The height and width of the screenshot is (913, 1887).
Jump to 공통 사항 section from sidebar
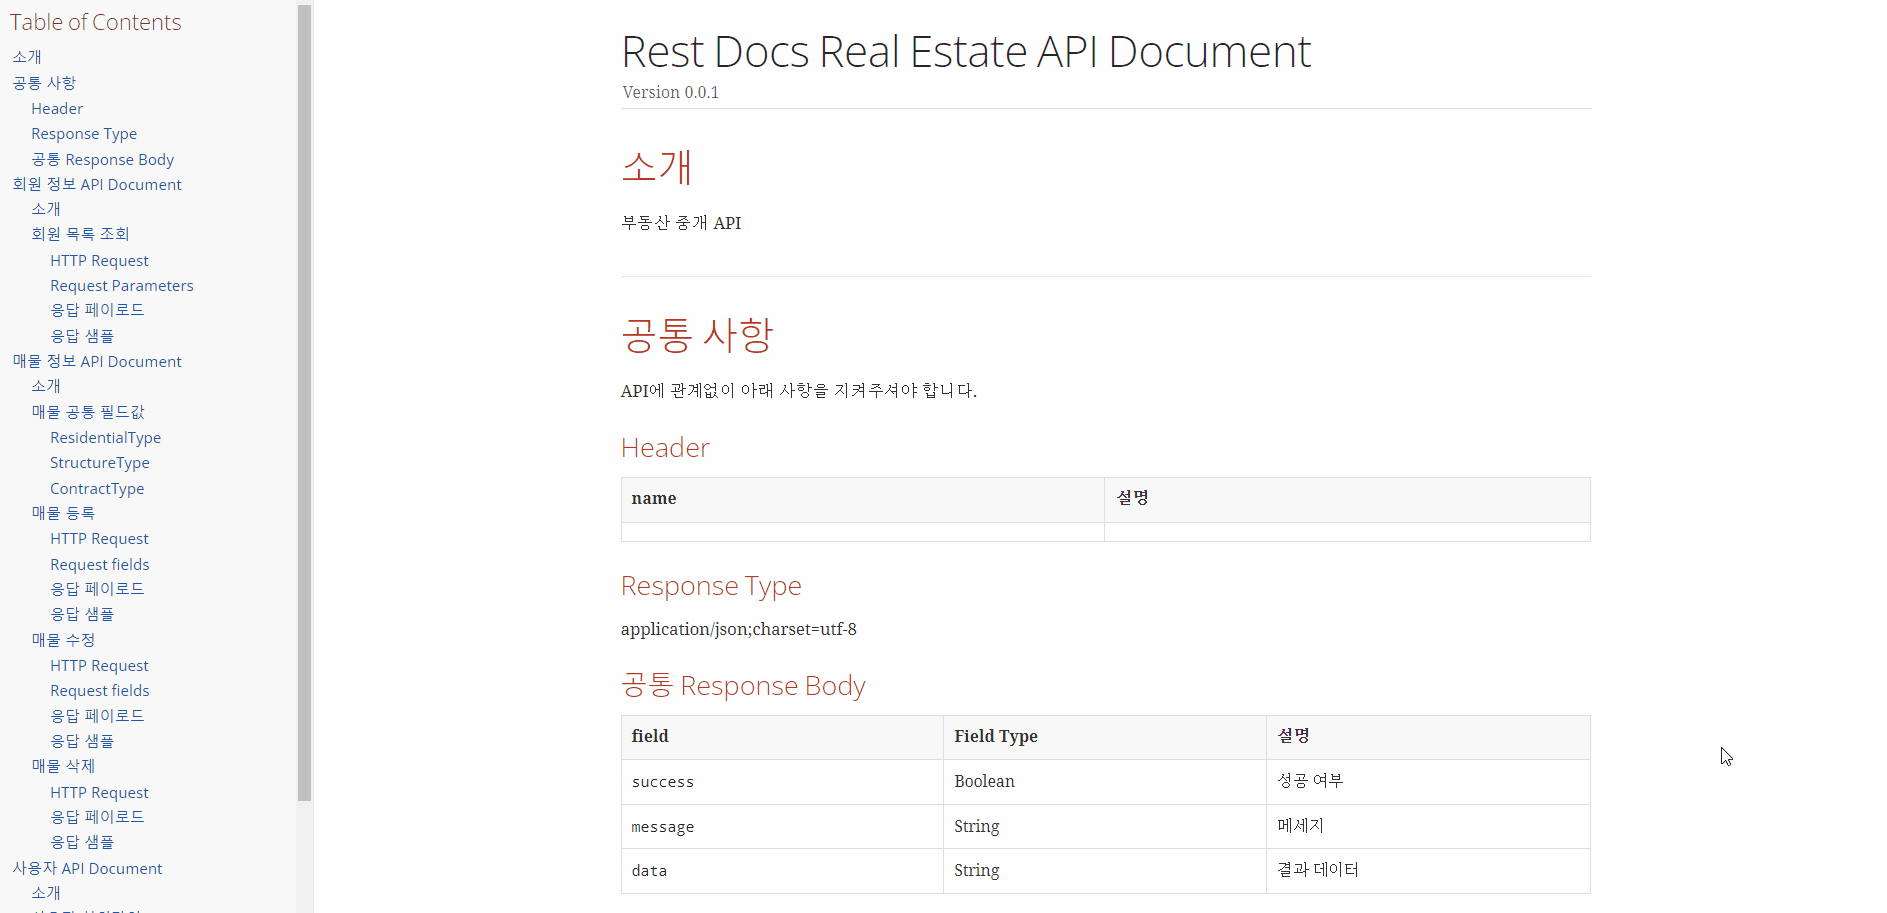pyautogui.click(x=44, y=83)
